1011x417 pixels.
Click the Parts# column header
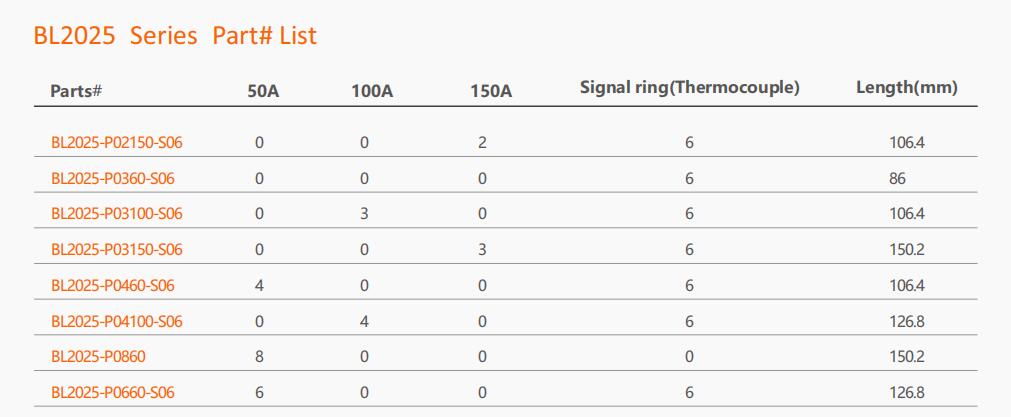coord(76,91)
